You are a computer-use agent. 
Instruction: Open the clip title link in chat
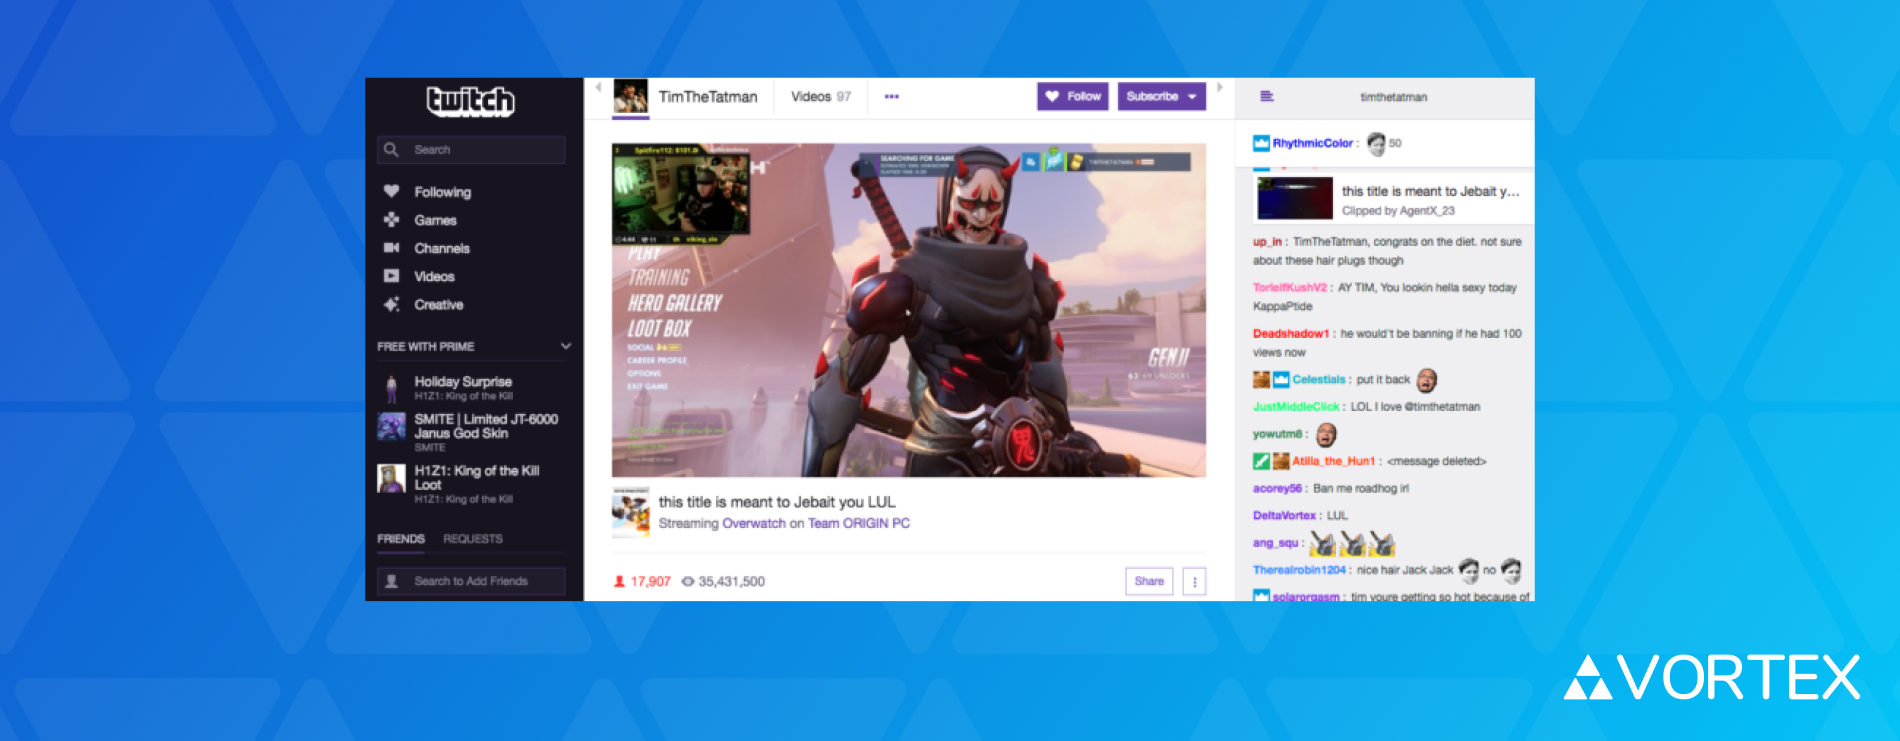(x=1430, y=192)
